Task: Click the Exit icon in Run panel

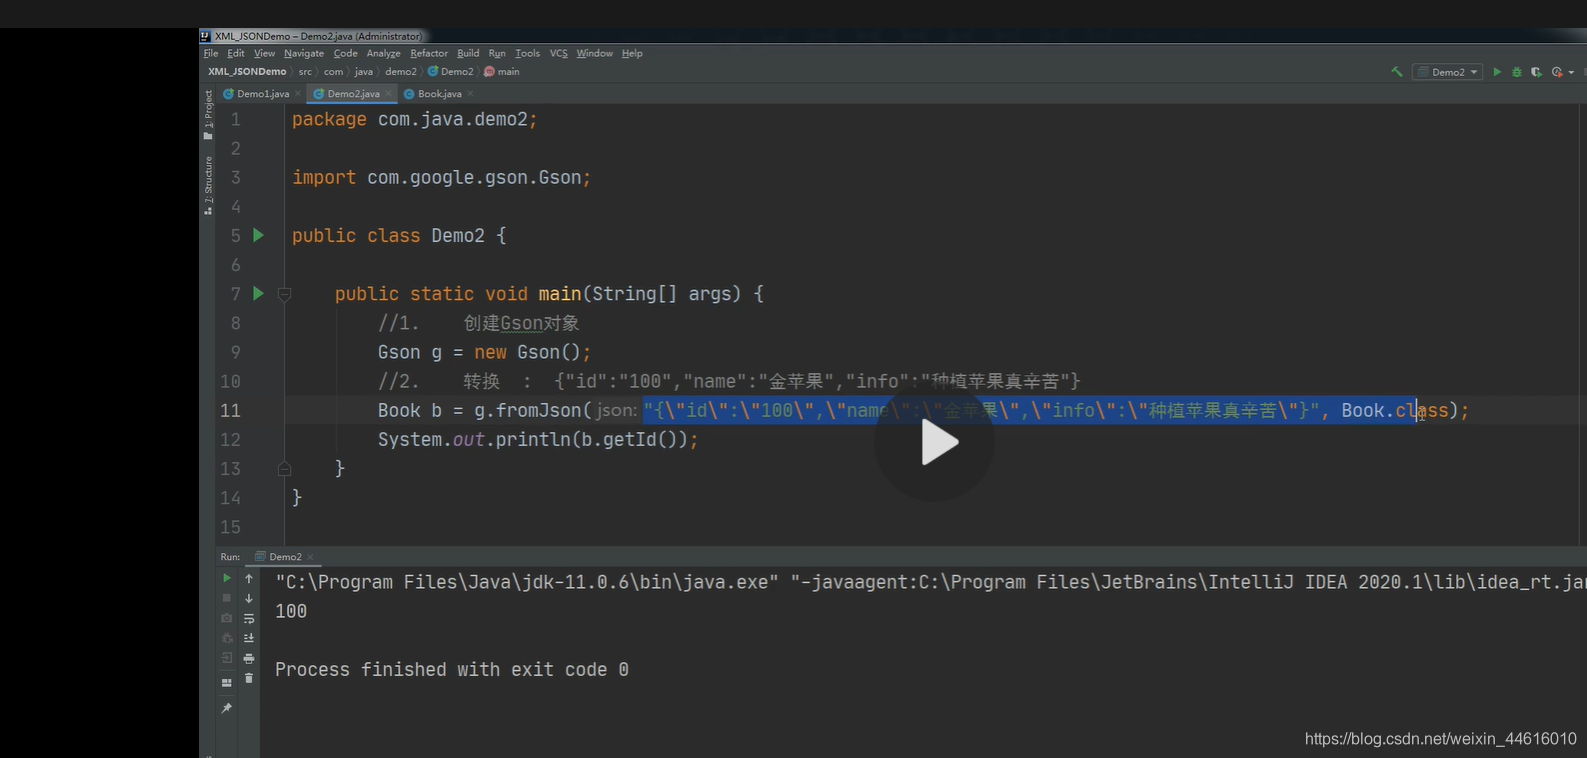Action: (227, 658)
